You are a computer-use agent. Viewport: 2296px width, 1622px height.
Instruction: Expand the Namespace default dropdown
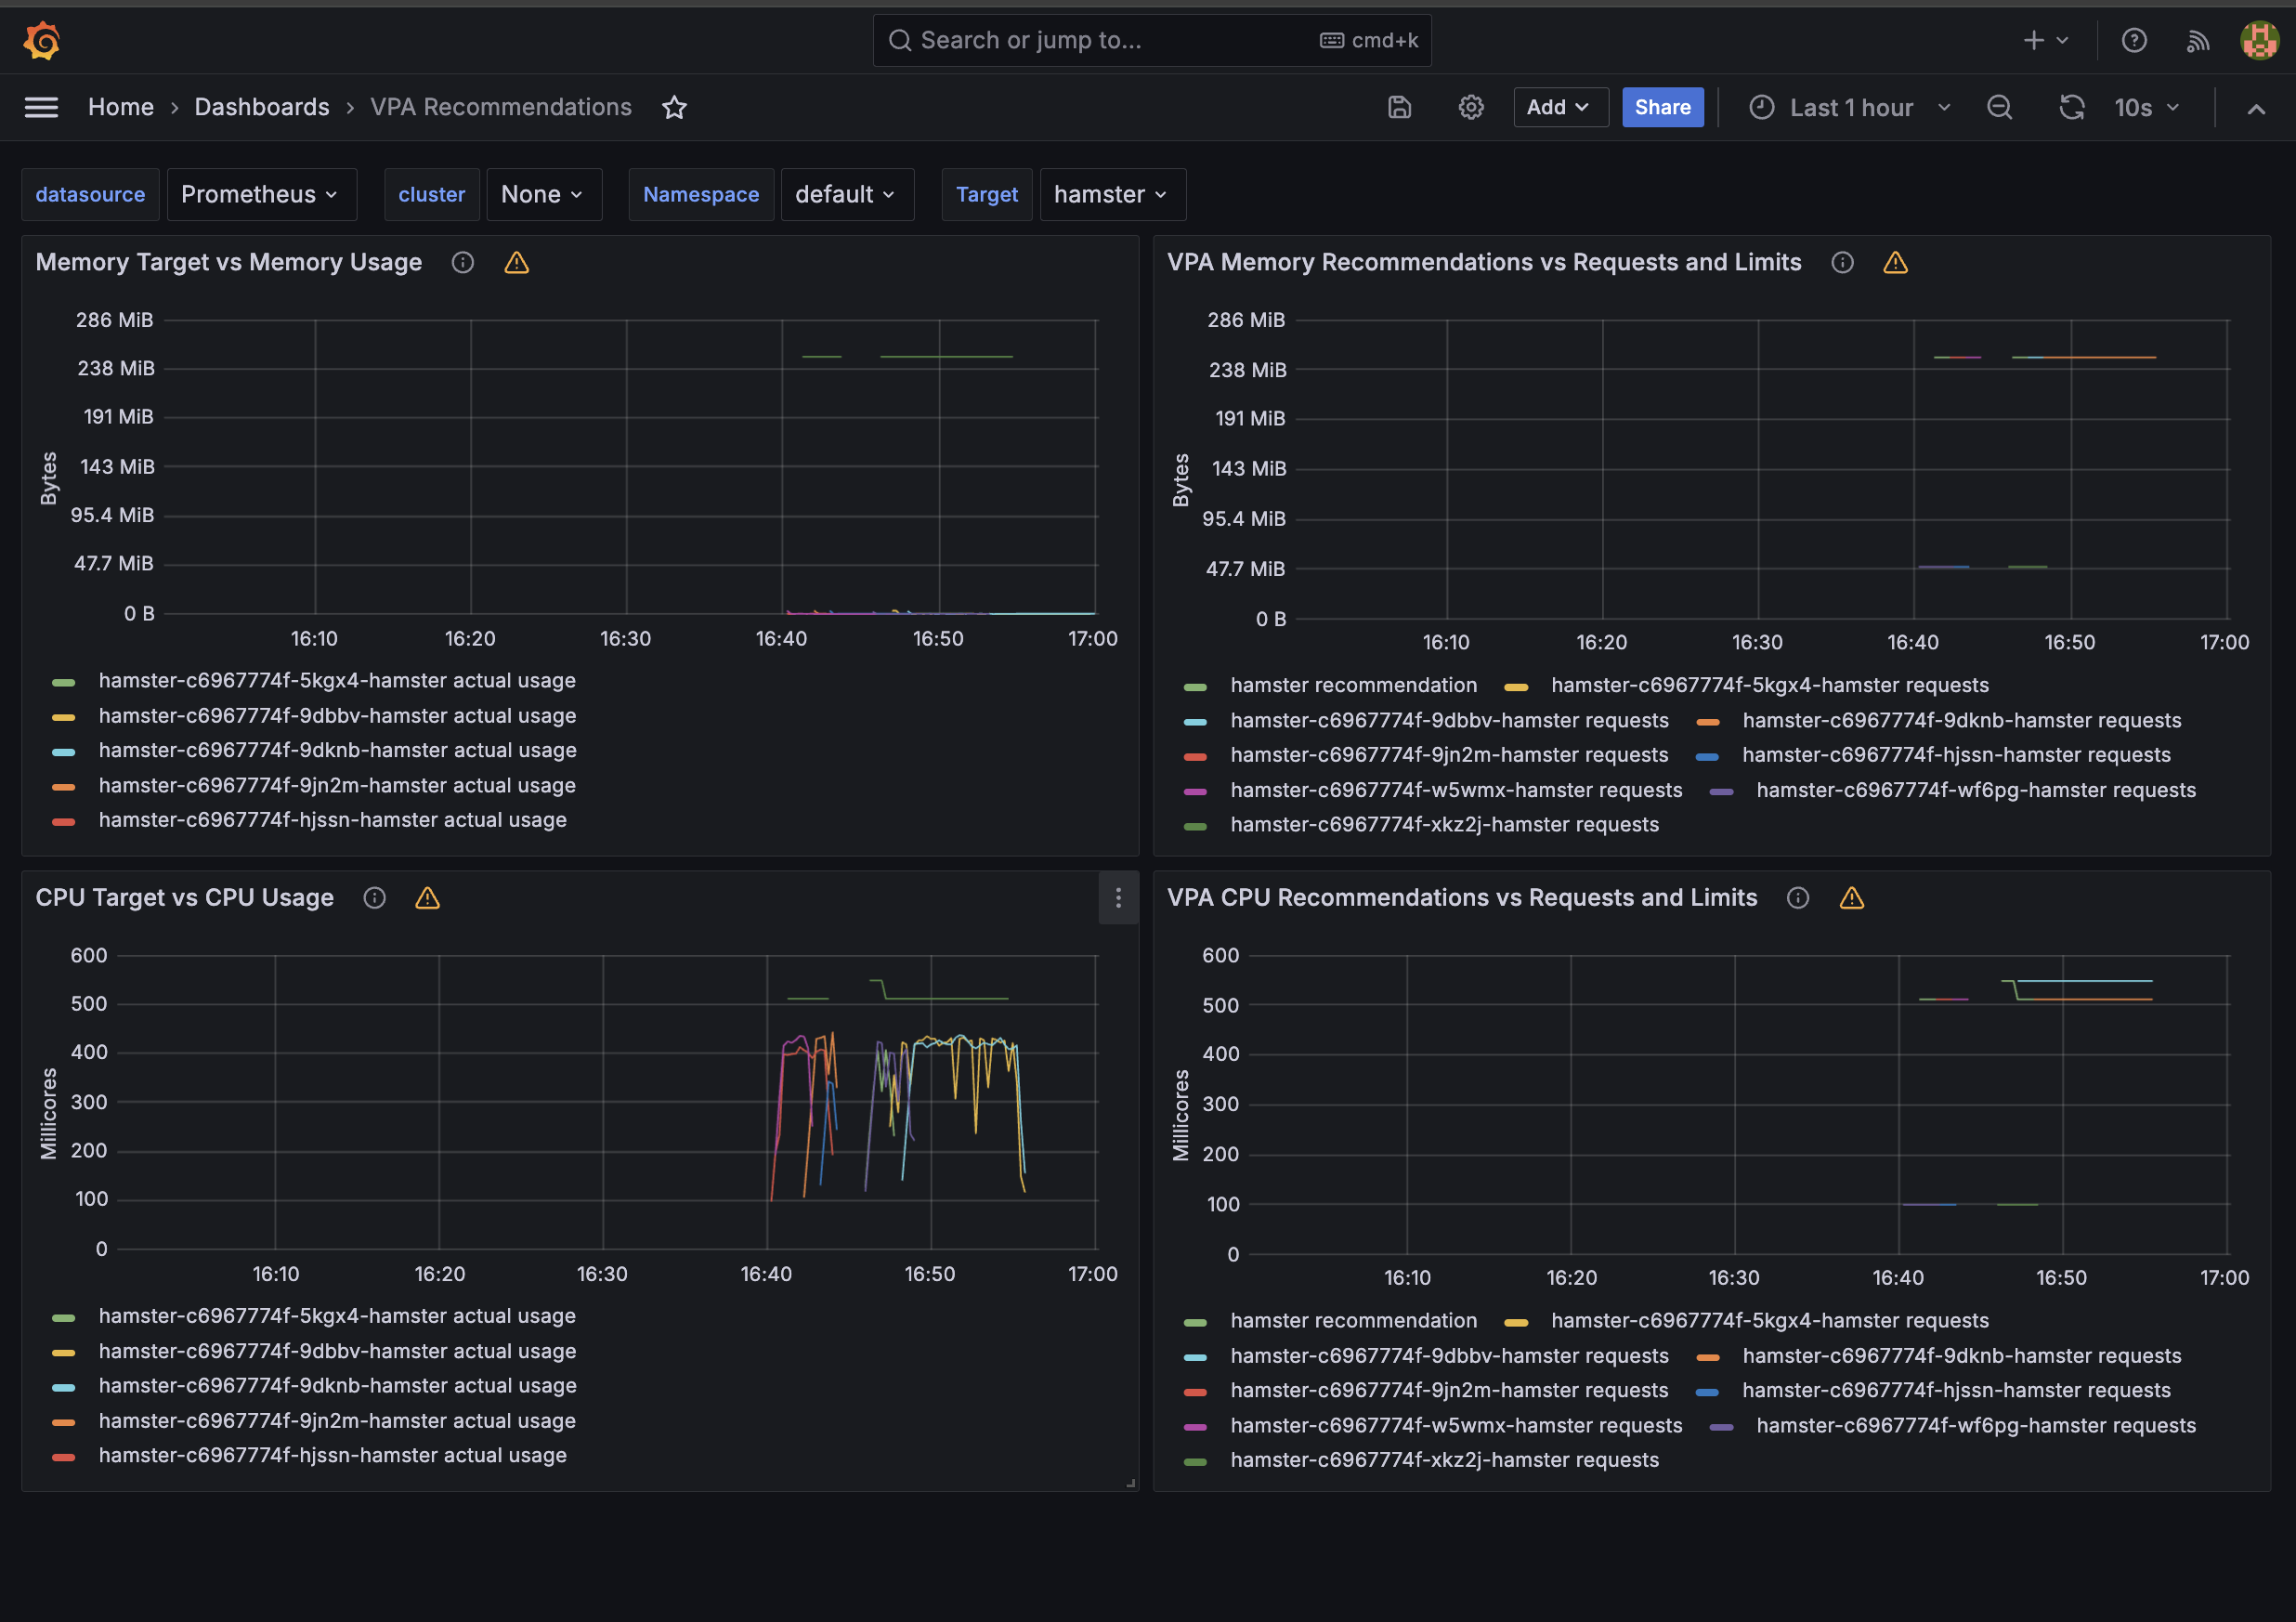point(845,194)
